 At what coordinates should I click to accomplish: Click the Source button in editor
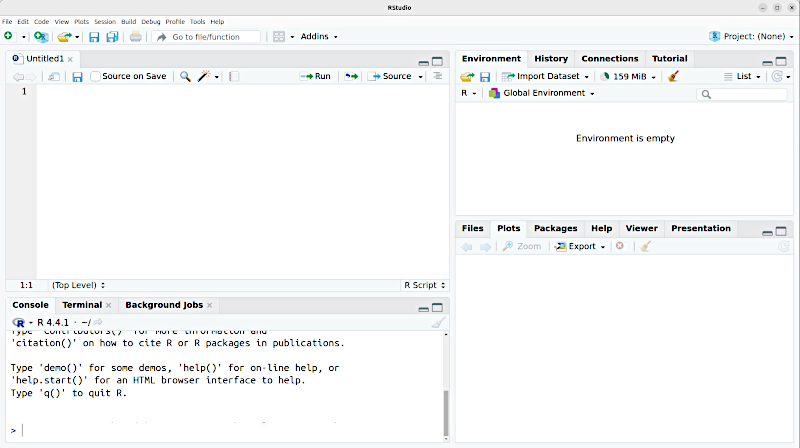point(391,76)
